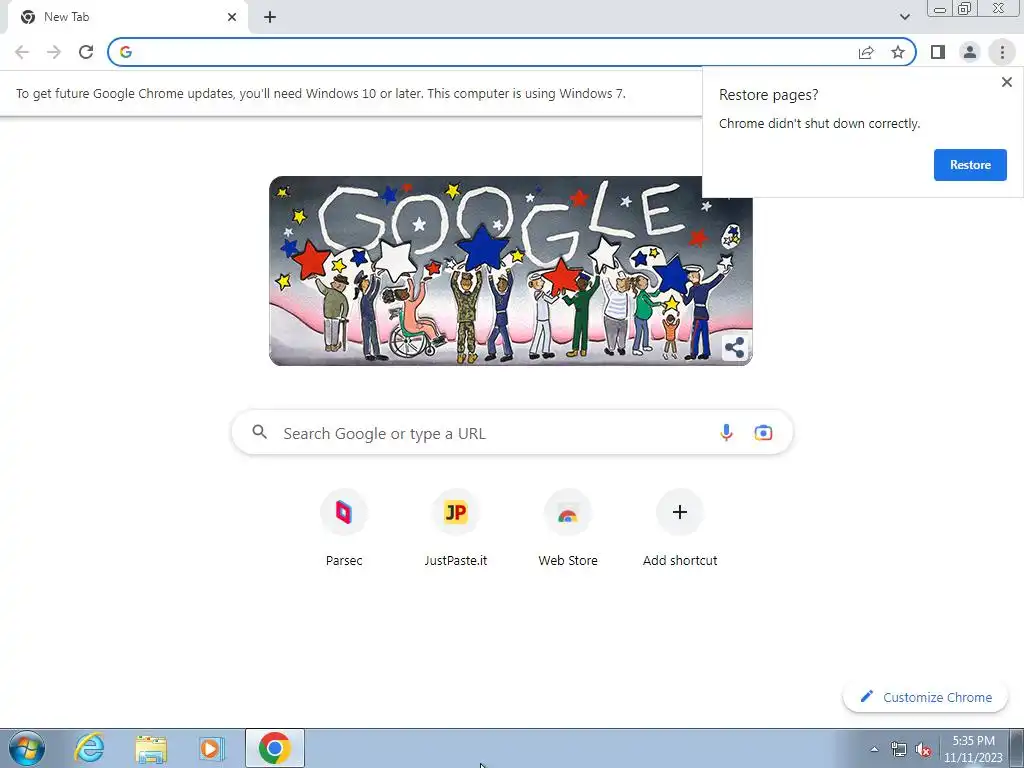
Task: Click the Google icon in the address bar
Action: click(x=126, y=52)
